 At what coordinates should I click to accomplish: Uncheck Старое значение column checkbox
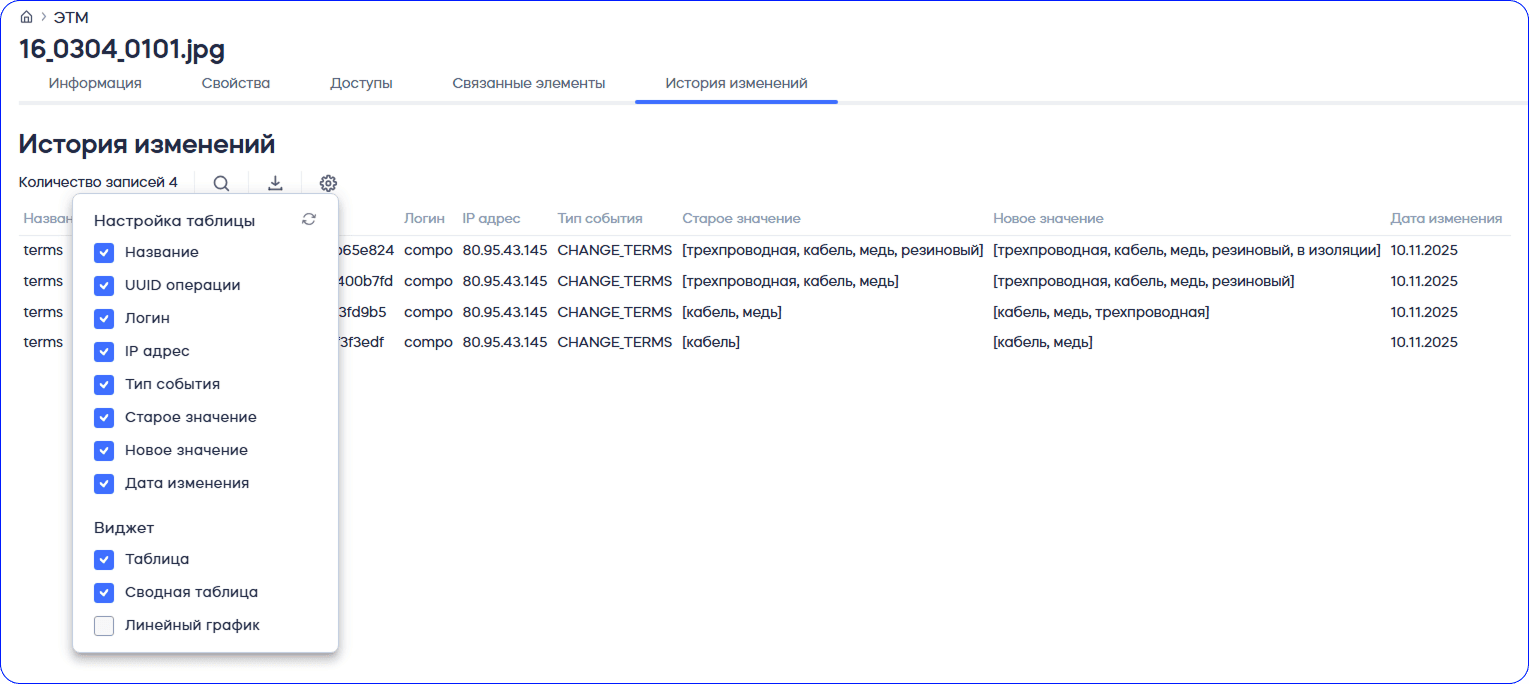(104, 418)
